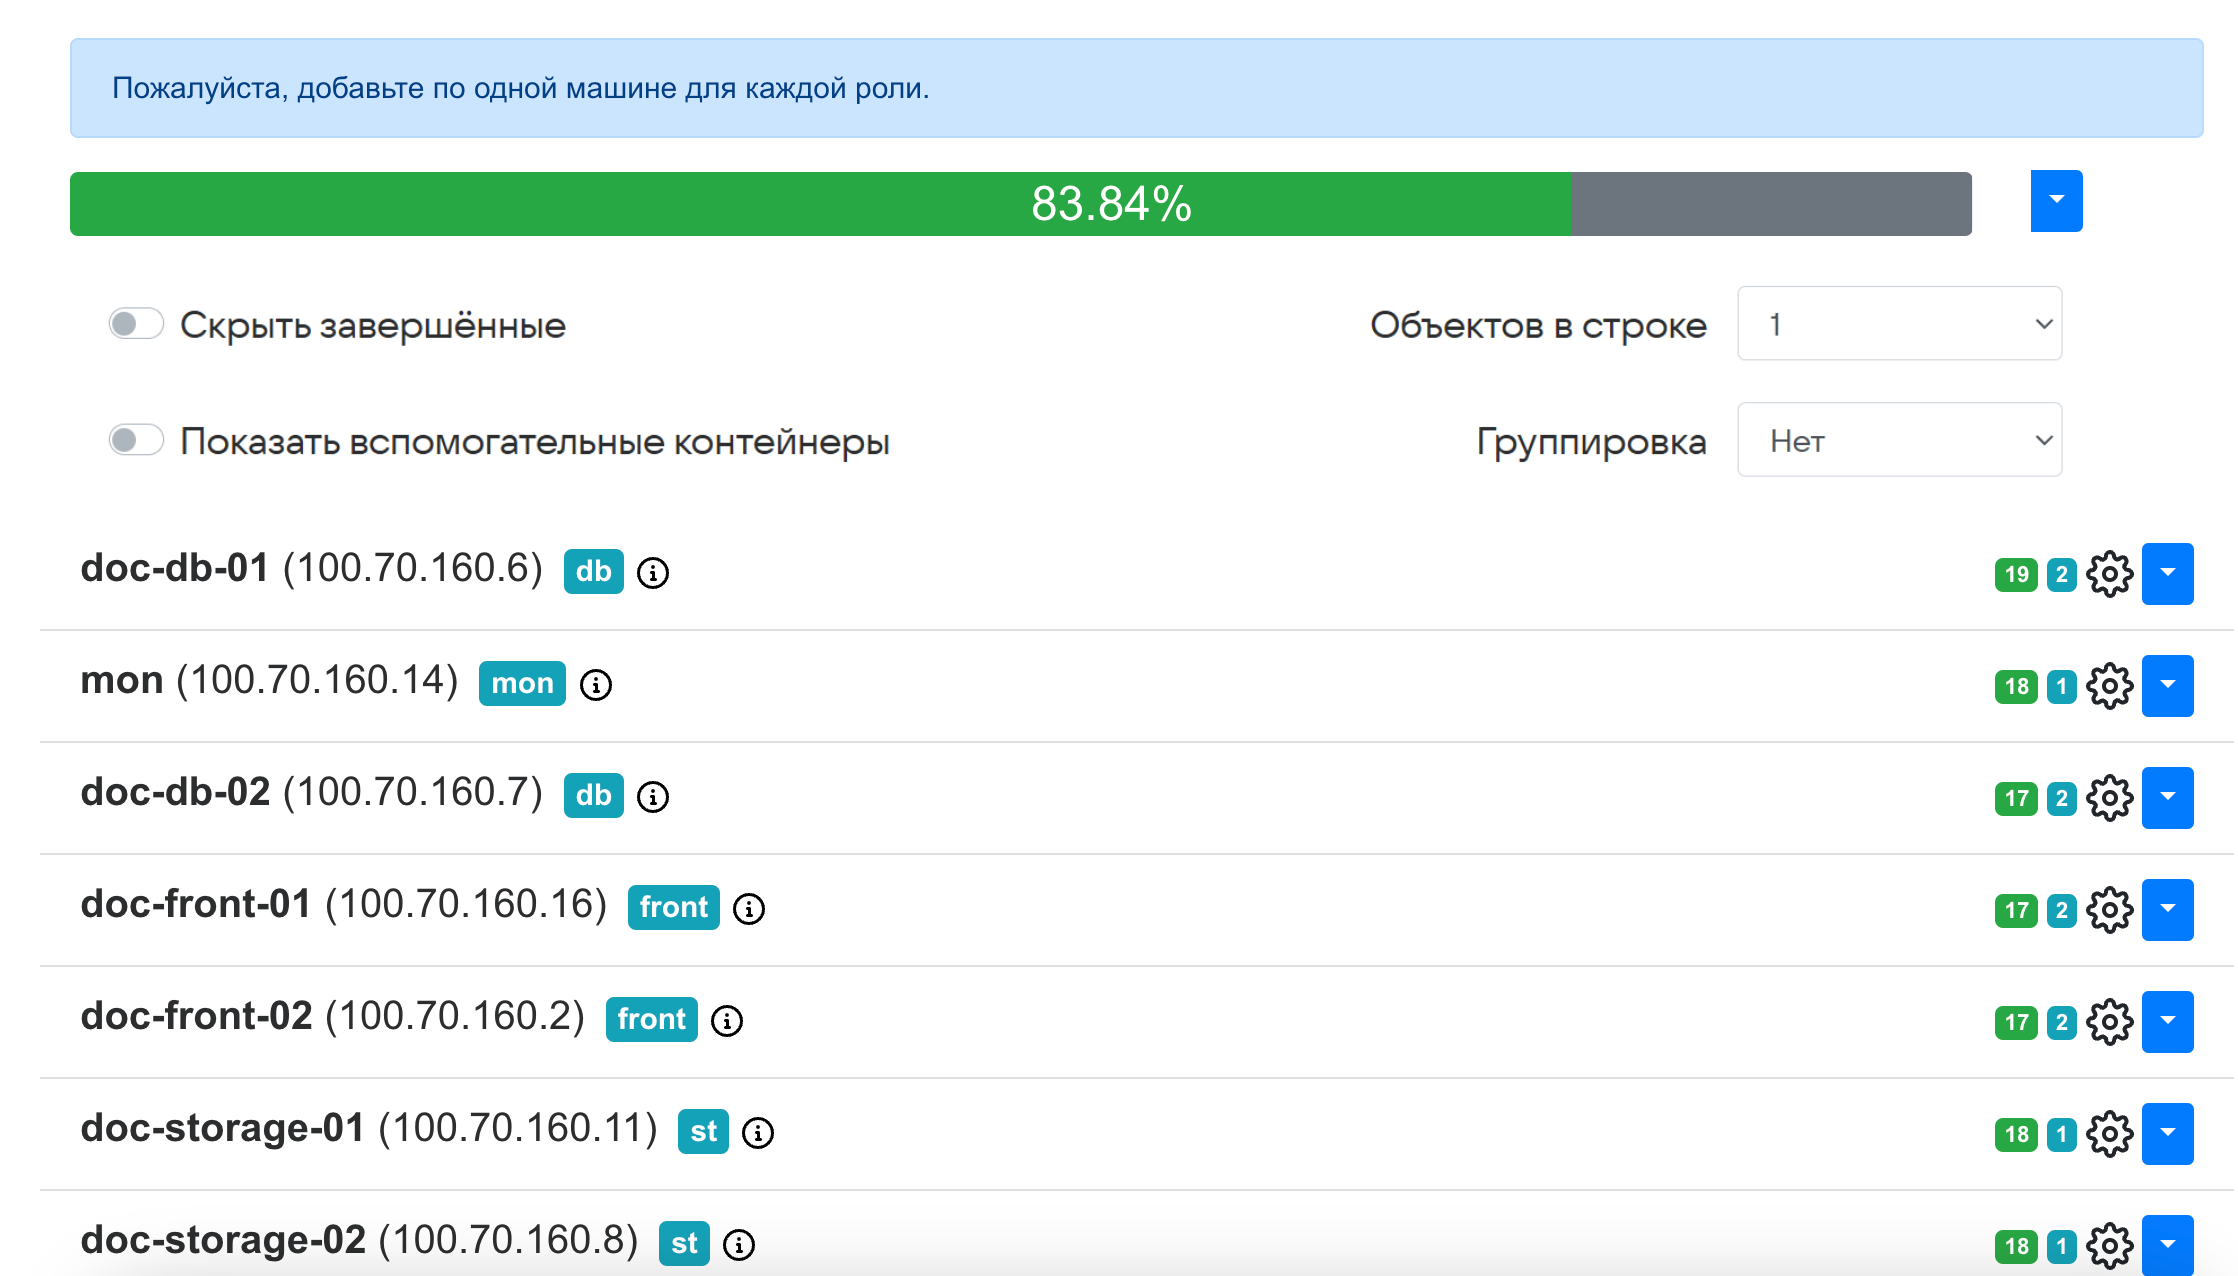The image size is (2238, 1276).
Task: Click info icon next to doc-storage-01
Action: tap(758, 1133)
